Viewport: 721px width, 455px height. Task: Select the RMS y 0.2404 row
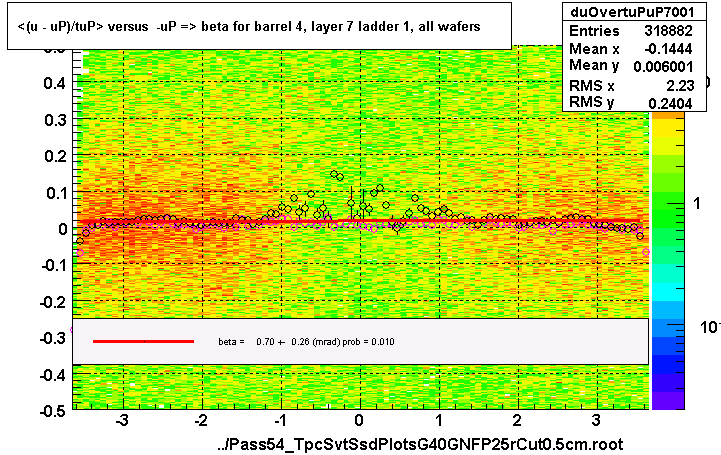point(631,102)
